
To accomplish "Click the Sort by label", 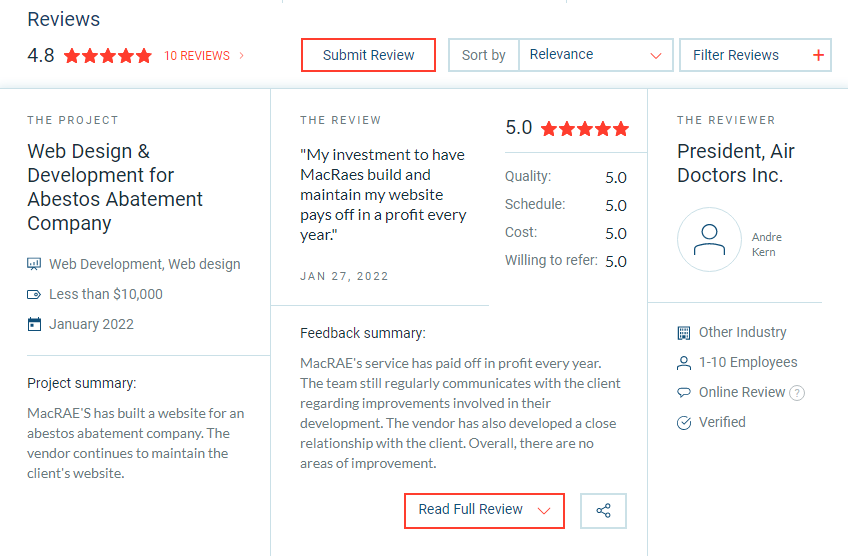I will click(483, 55).
